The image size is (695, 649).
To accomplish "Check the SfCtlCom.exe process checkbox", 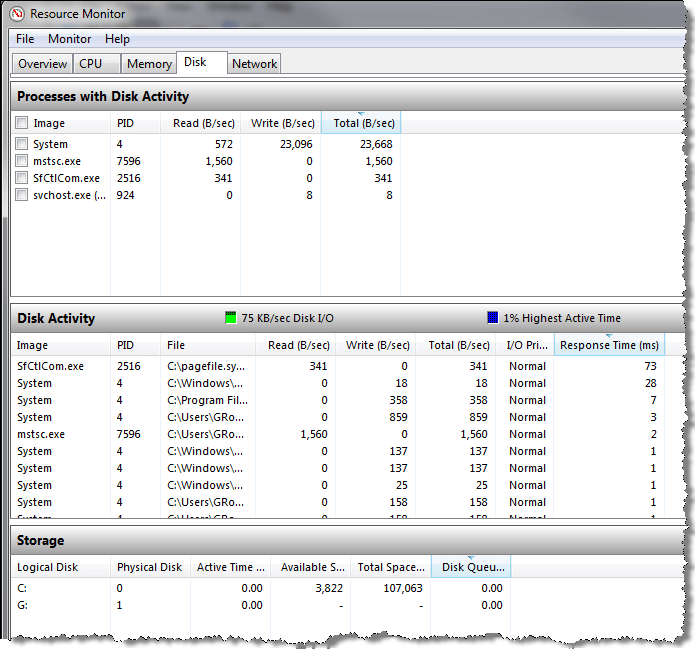I will pos(22,178).
